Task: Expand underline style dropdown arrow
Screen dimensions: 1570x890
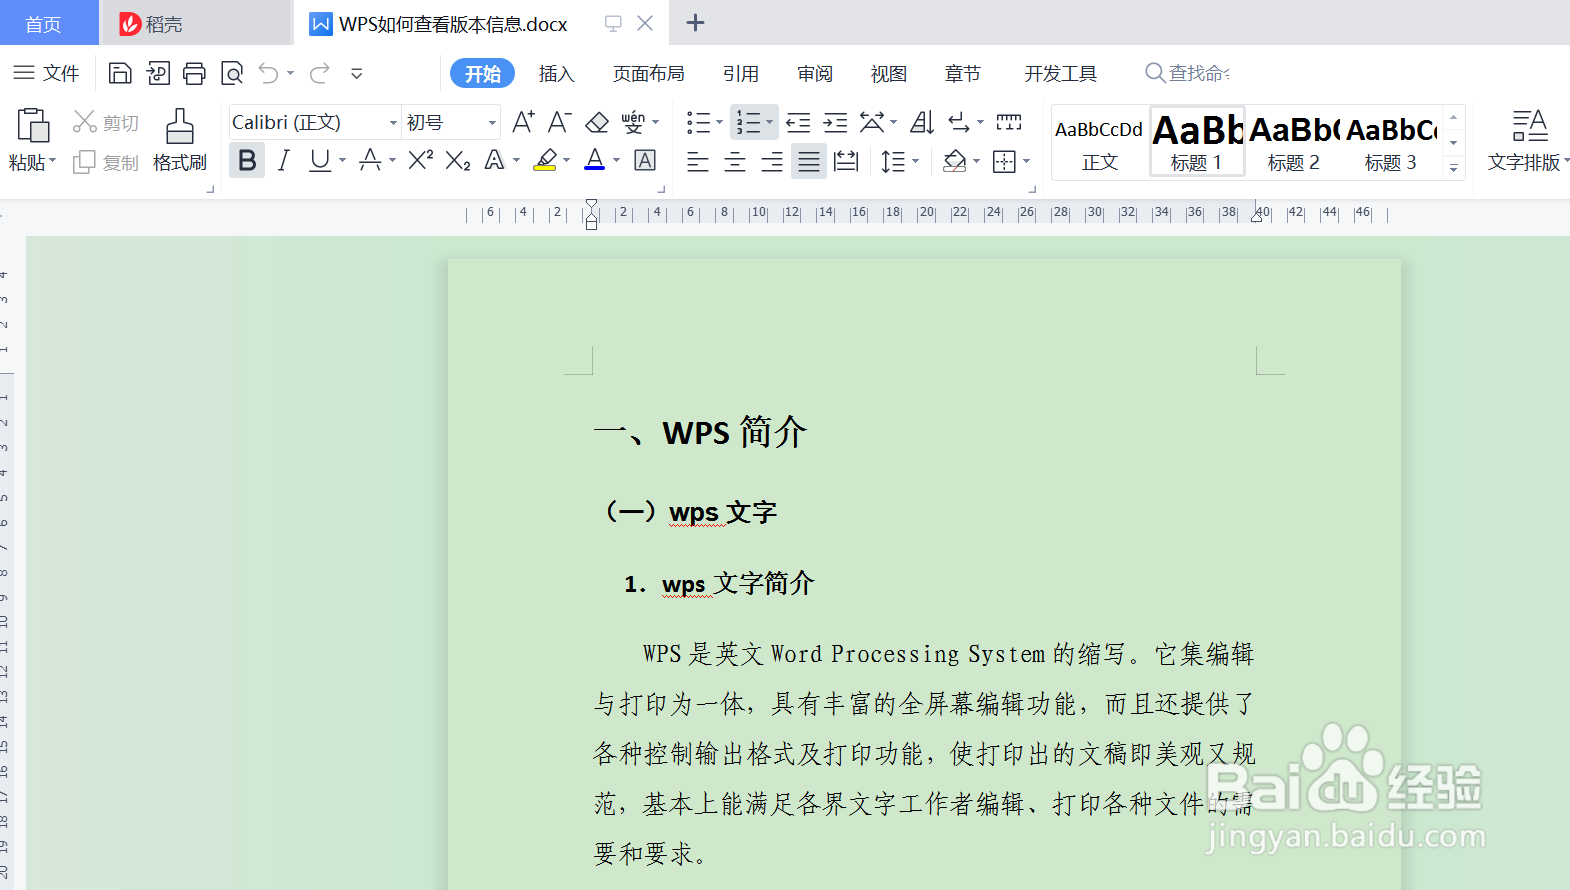Action: [x=342, y=160]
